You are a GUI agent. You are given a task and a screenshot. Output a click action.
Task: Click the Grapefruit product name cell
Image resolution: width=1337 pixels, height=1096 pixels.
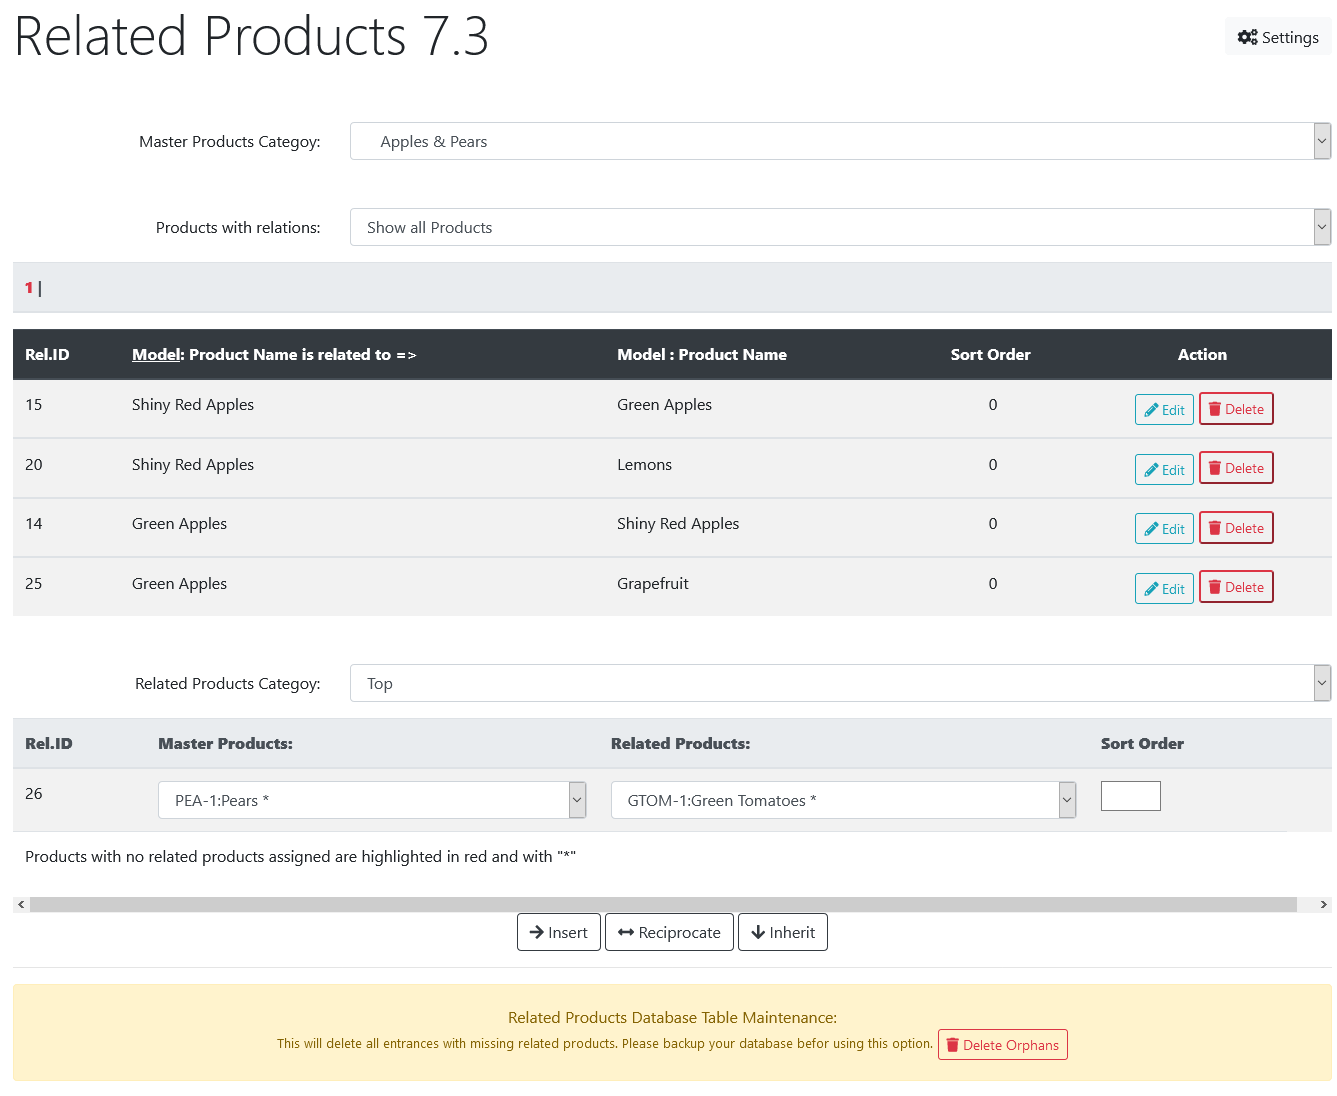coord(653,584)
